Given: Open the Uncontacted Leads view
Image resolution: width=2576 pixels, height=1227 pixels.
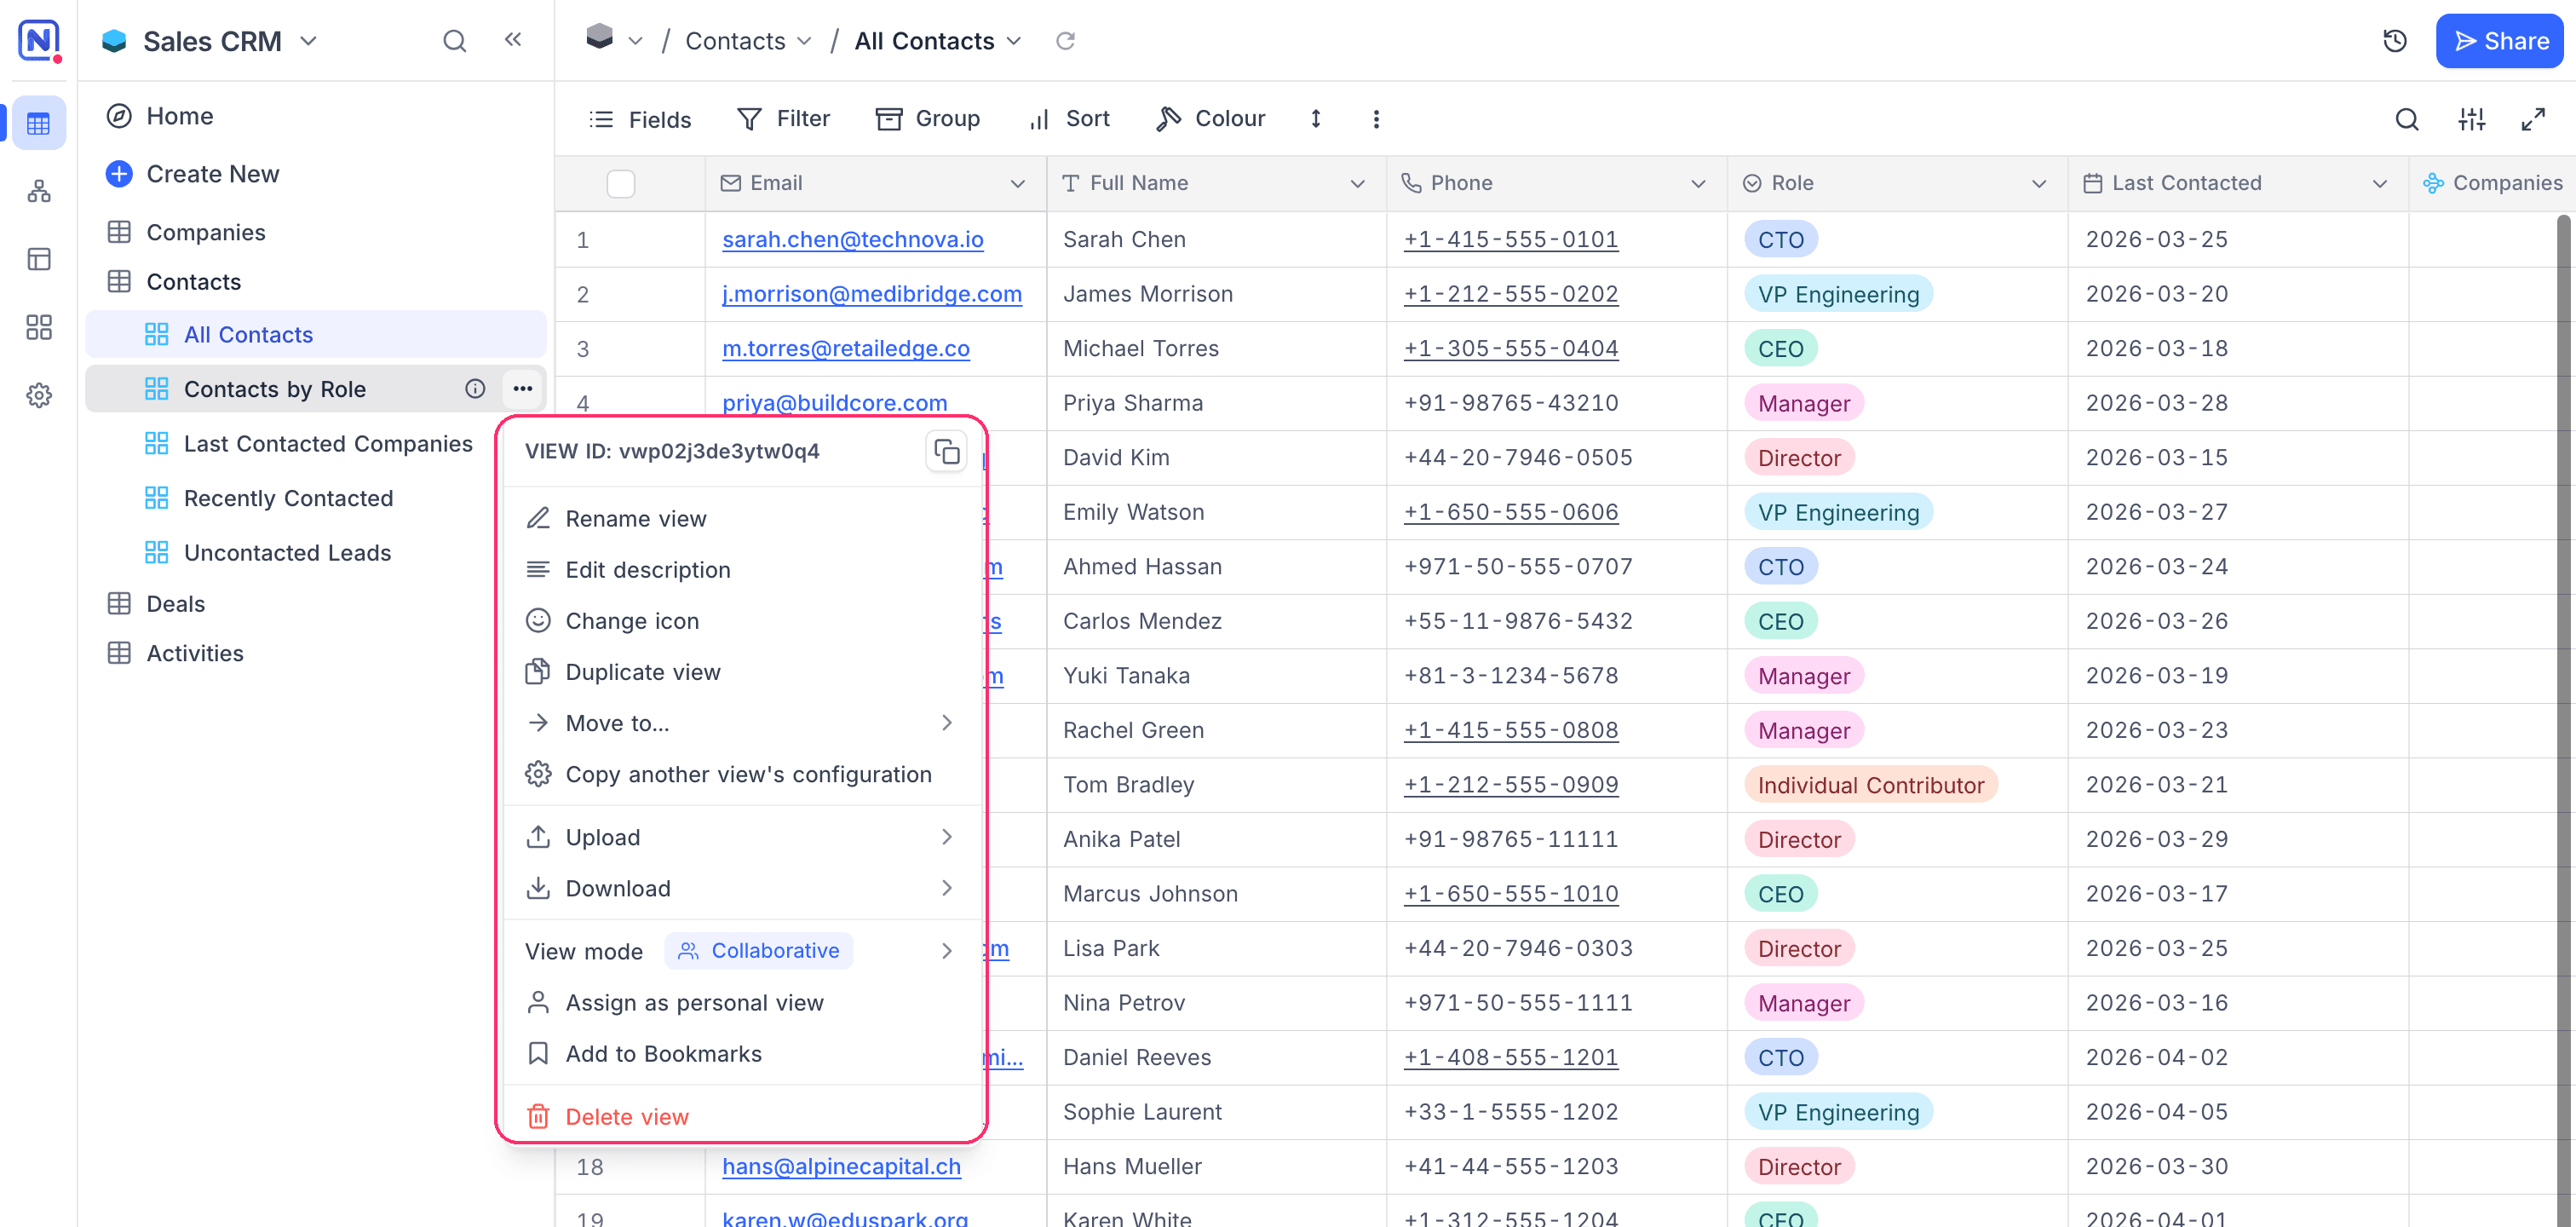Looking at the screenshot, I should click(287, 553).
